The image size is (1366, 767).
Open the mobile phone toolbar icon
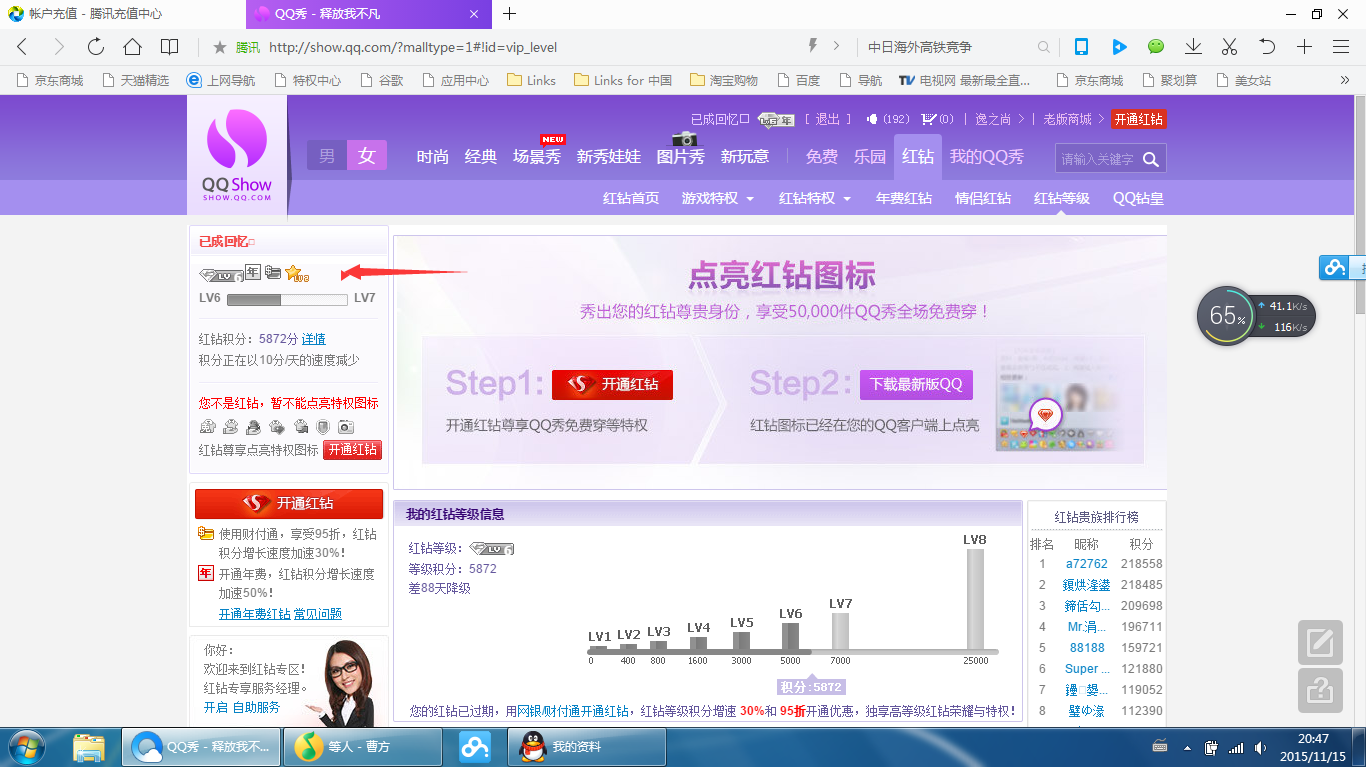[x=1081, y=47]
